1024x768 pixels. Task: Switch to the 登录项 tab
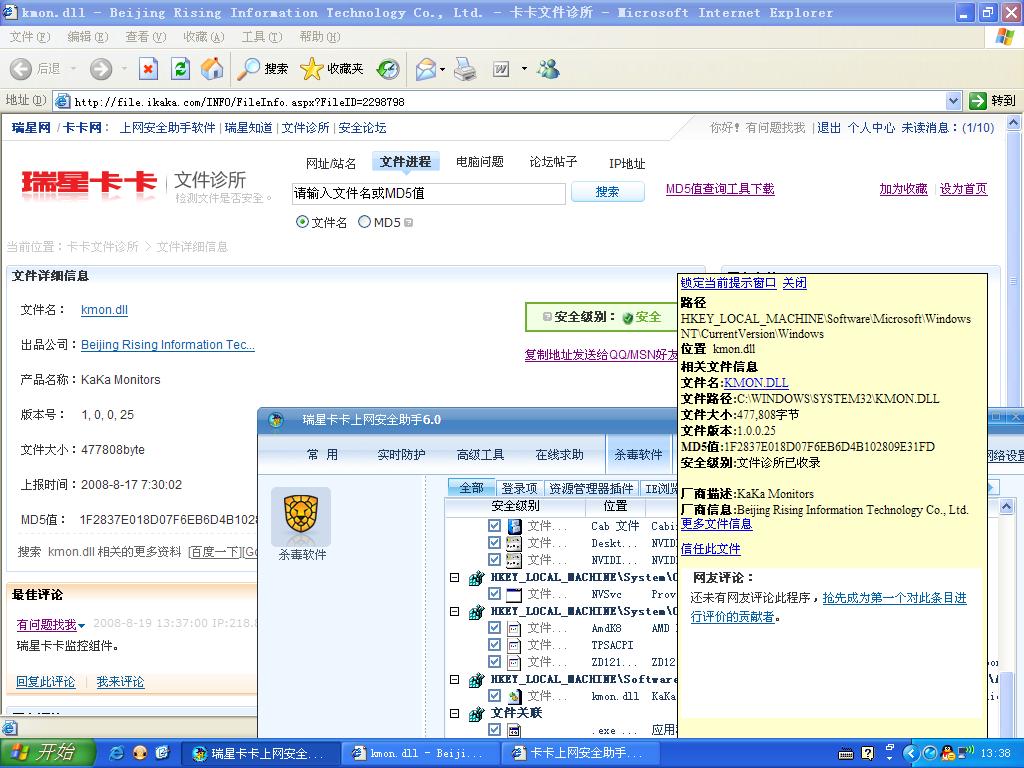click(x=519, y=488)
